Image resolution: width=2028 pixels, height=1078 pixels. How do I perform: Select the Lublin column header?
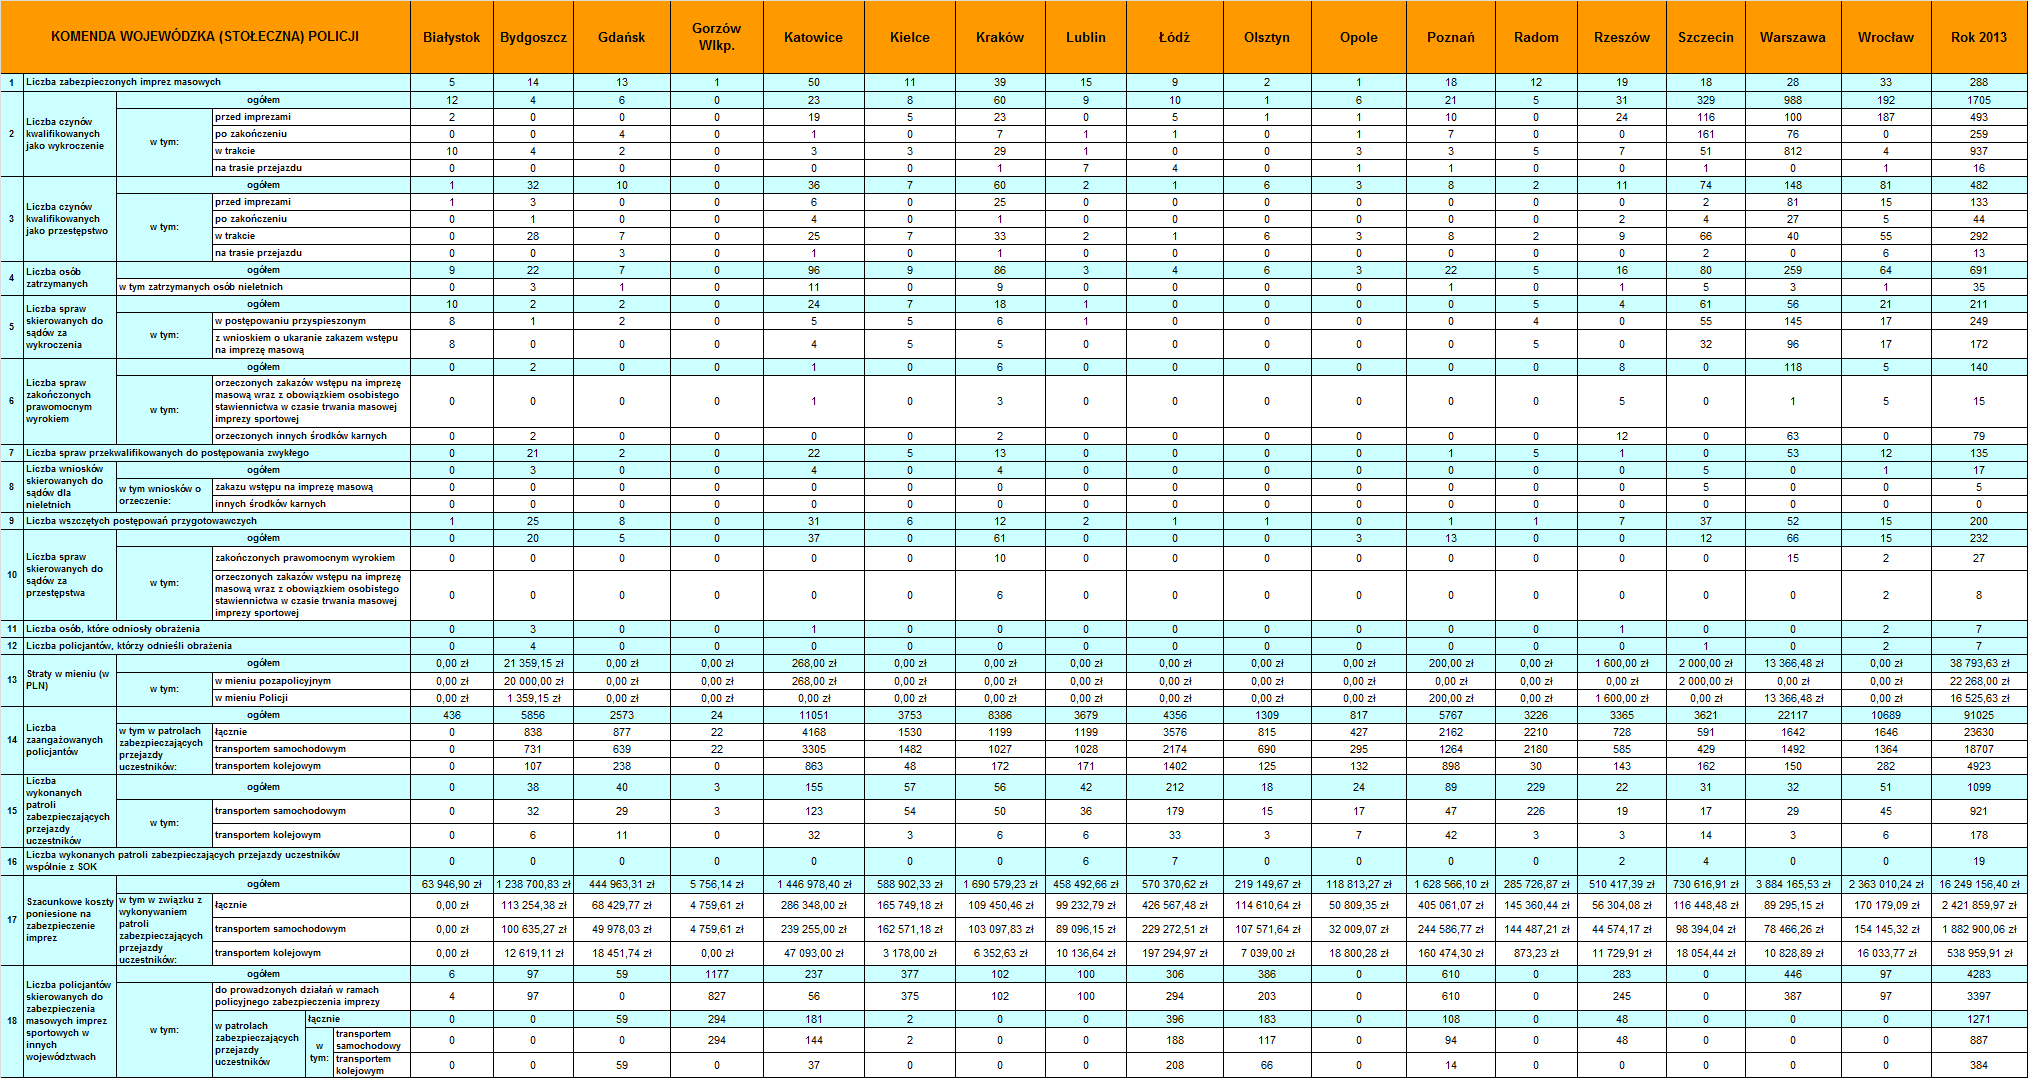tap(1086, 37)
